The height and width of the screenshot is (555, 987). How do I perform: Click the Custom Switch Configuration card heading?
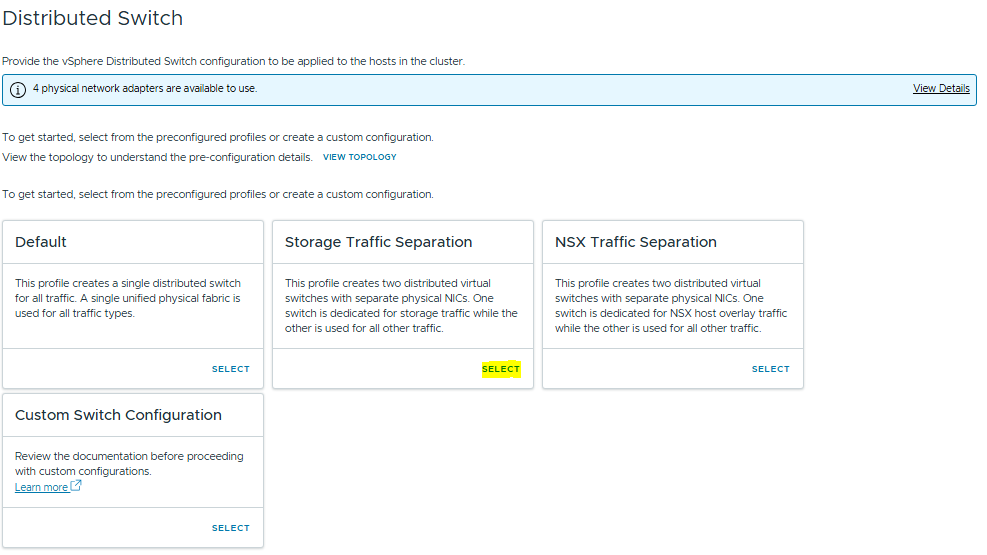[x=118, y=415]
